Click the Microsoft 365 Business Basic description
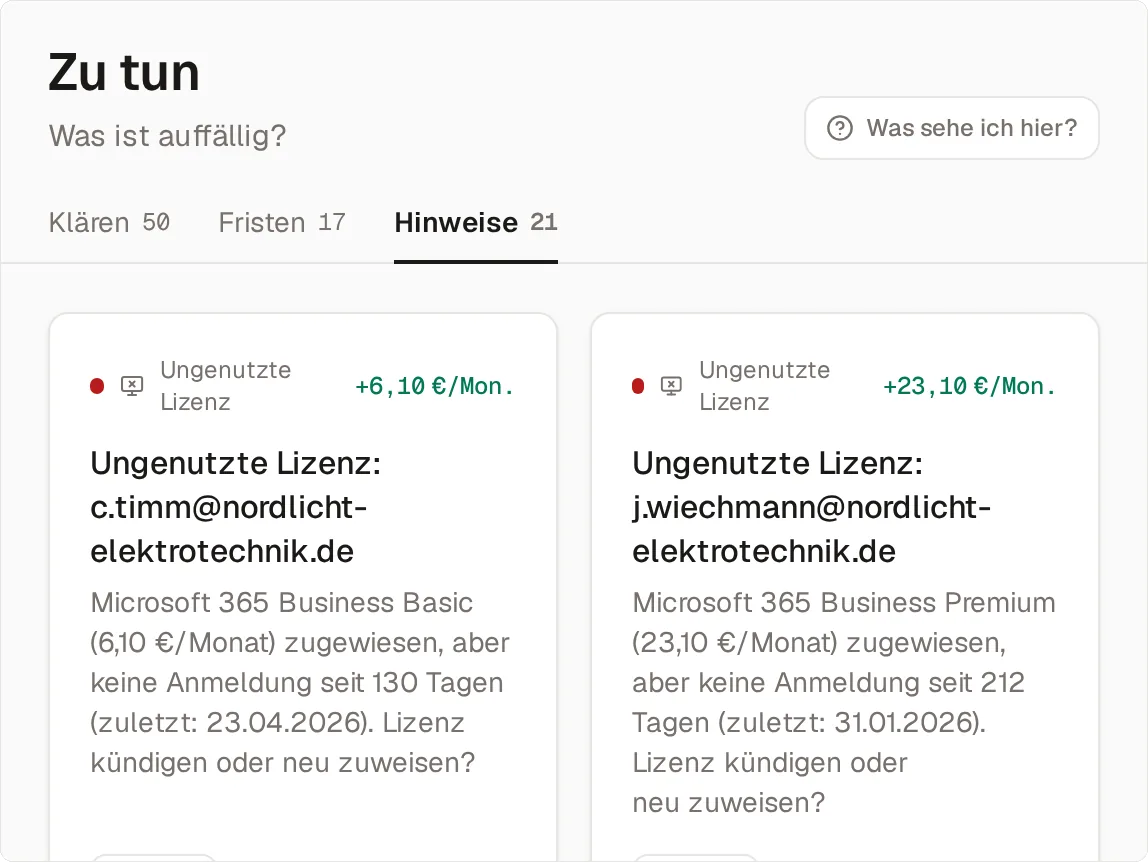The height and width of the screenshot is (862, 1148). 299,683
